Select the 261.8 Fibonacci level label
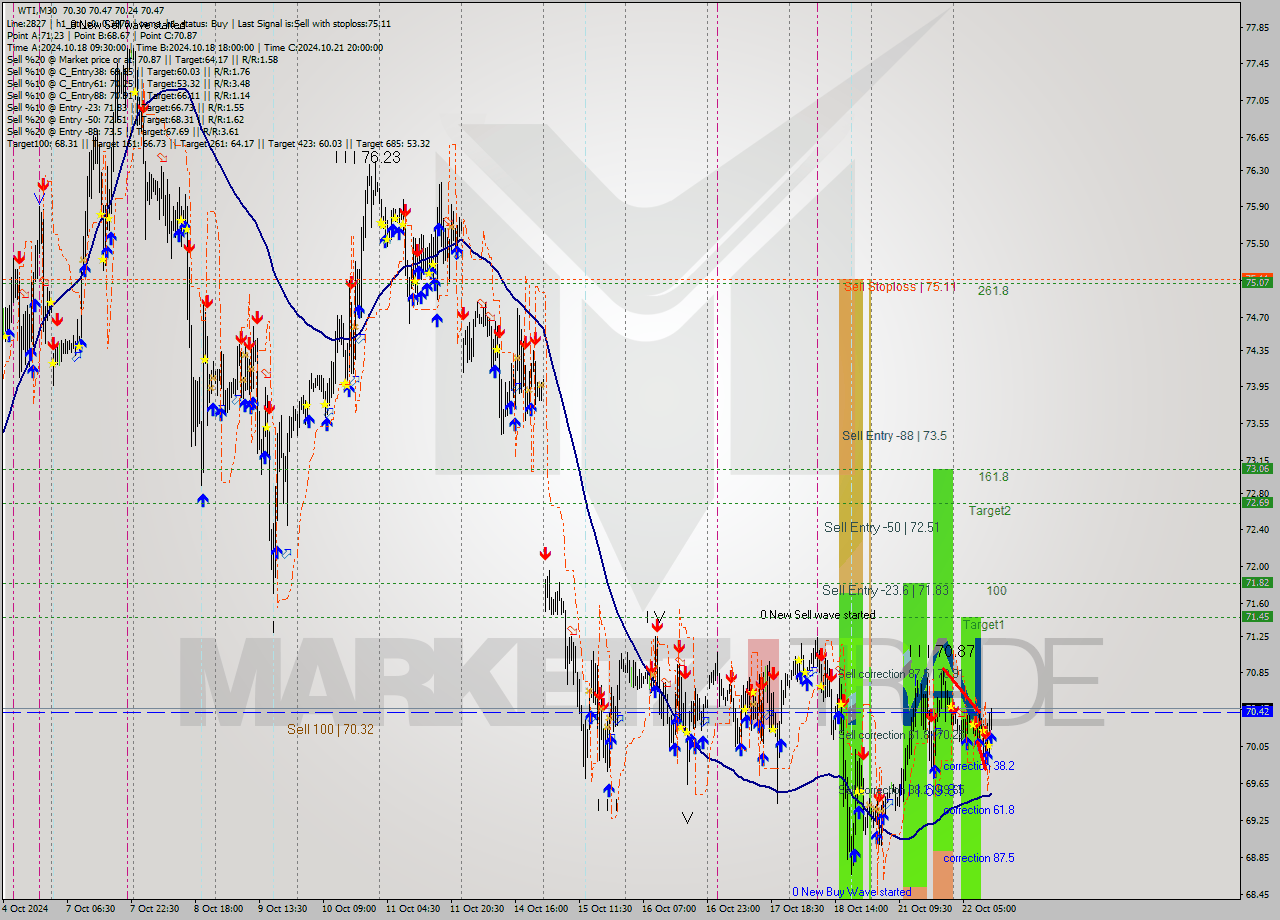 click(x=993, y=291)
